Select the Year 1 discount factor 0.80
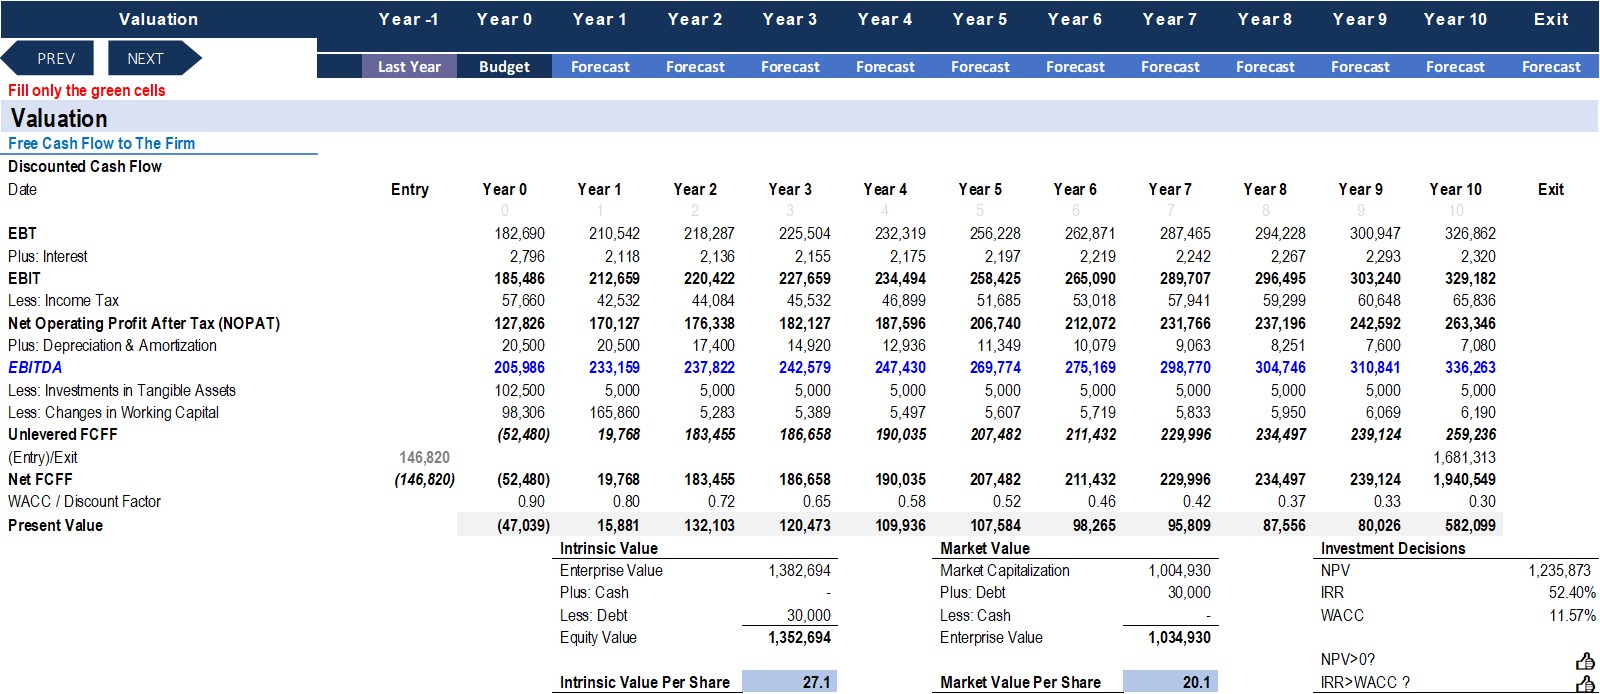 [x=626, y=501]
